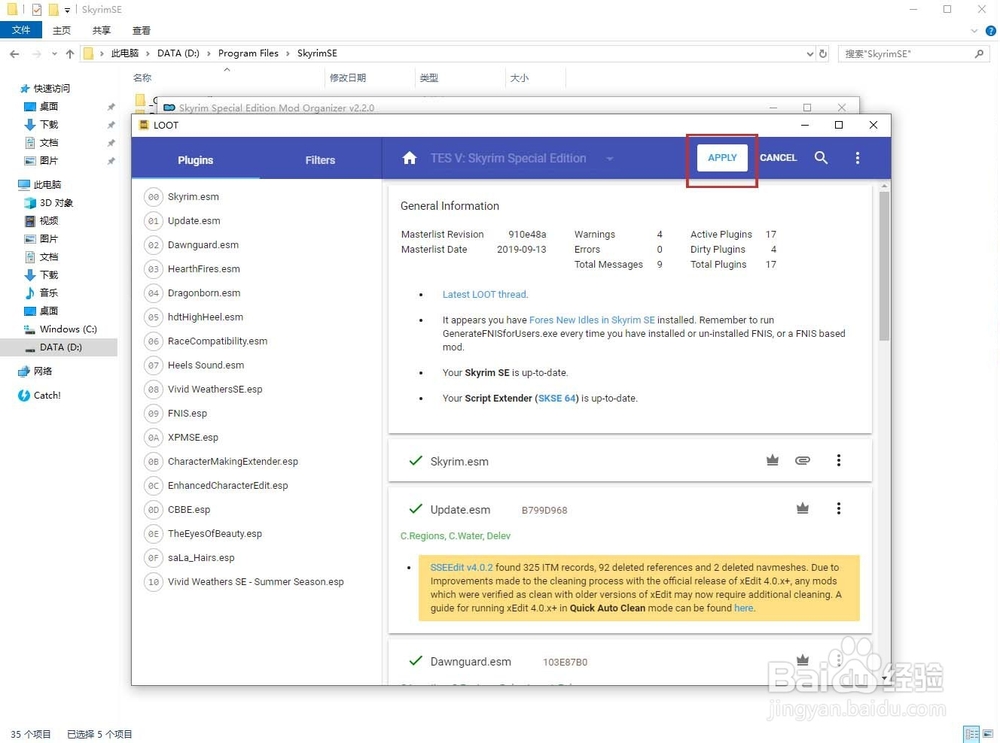Viewport: 1000px width, 743px height.
Task: Click the Explorer search magnifier icon
Action: 979,54
